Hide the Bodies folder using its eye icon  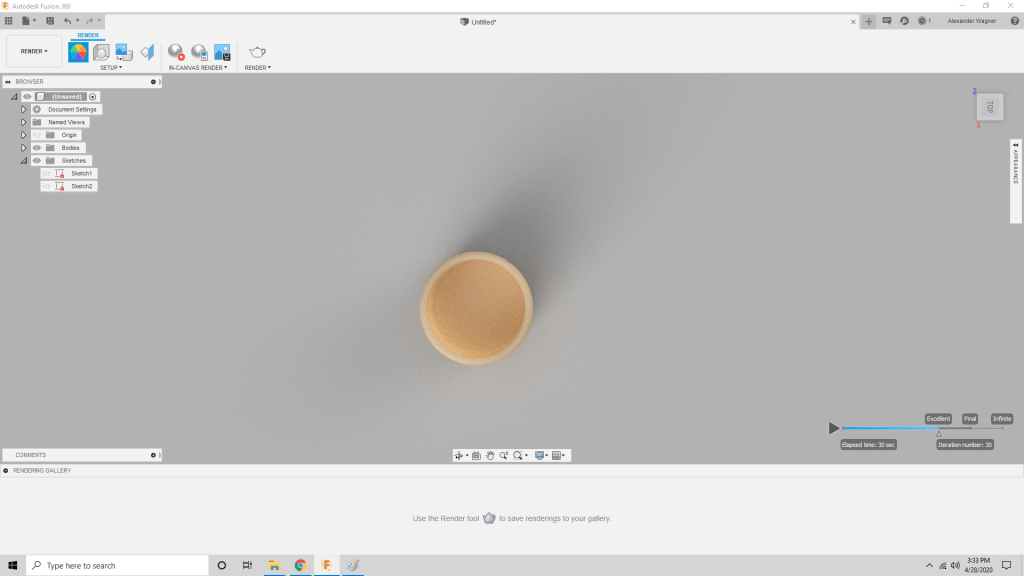37,148
